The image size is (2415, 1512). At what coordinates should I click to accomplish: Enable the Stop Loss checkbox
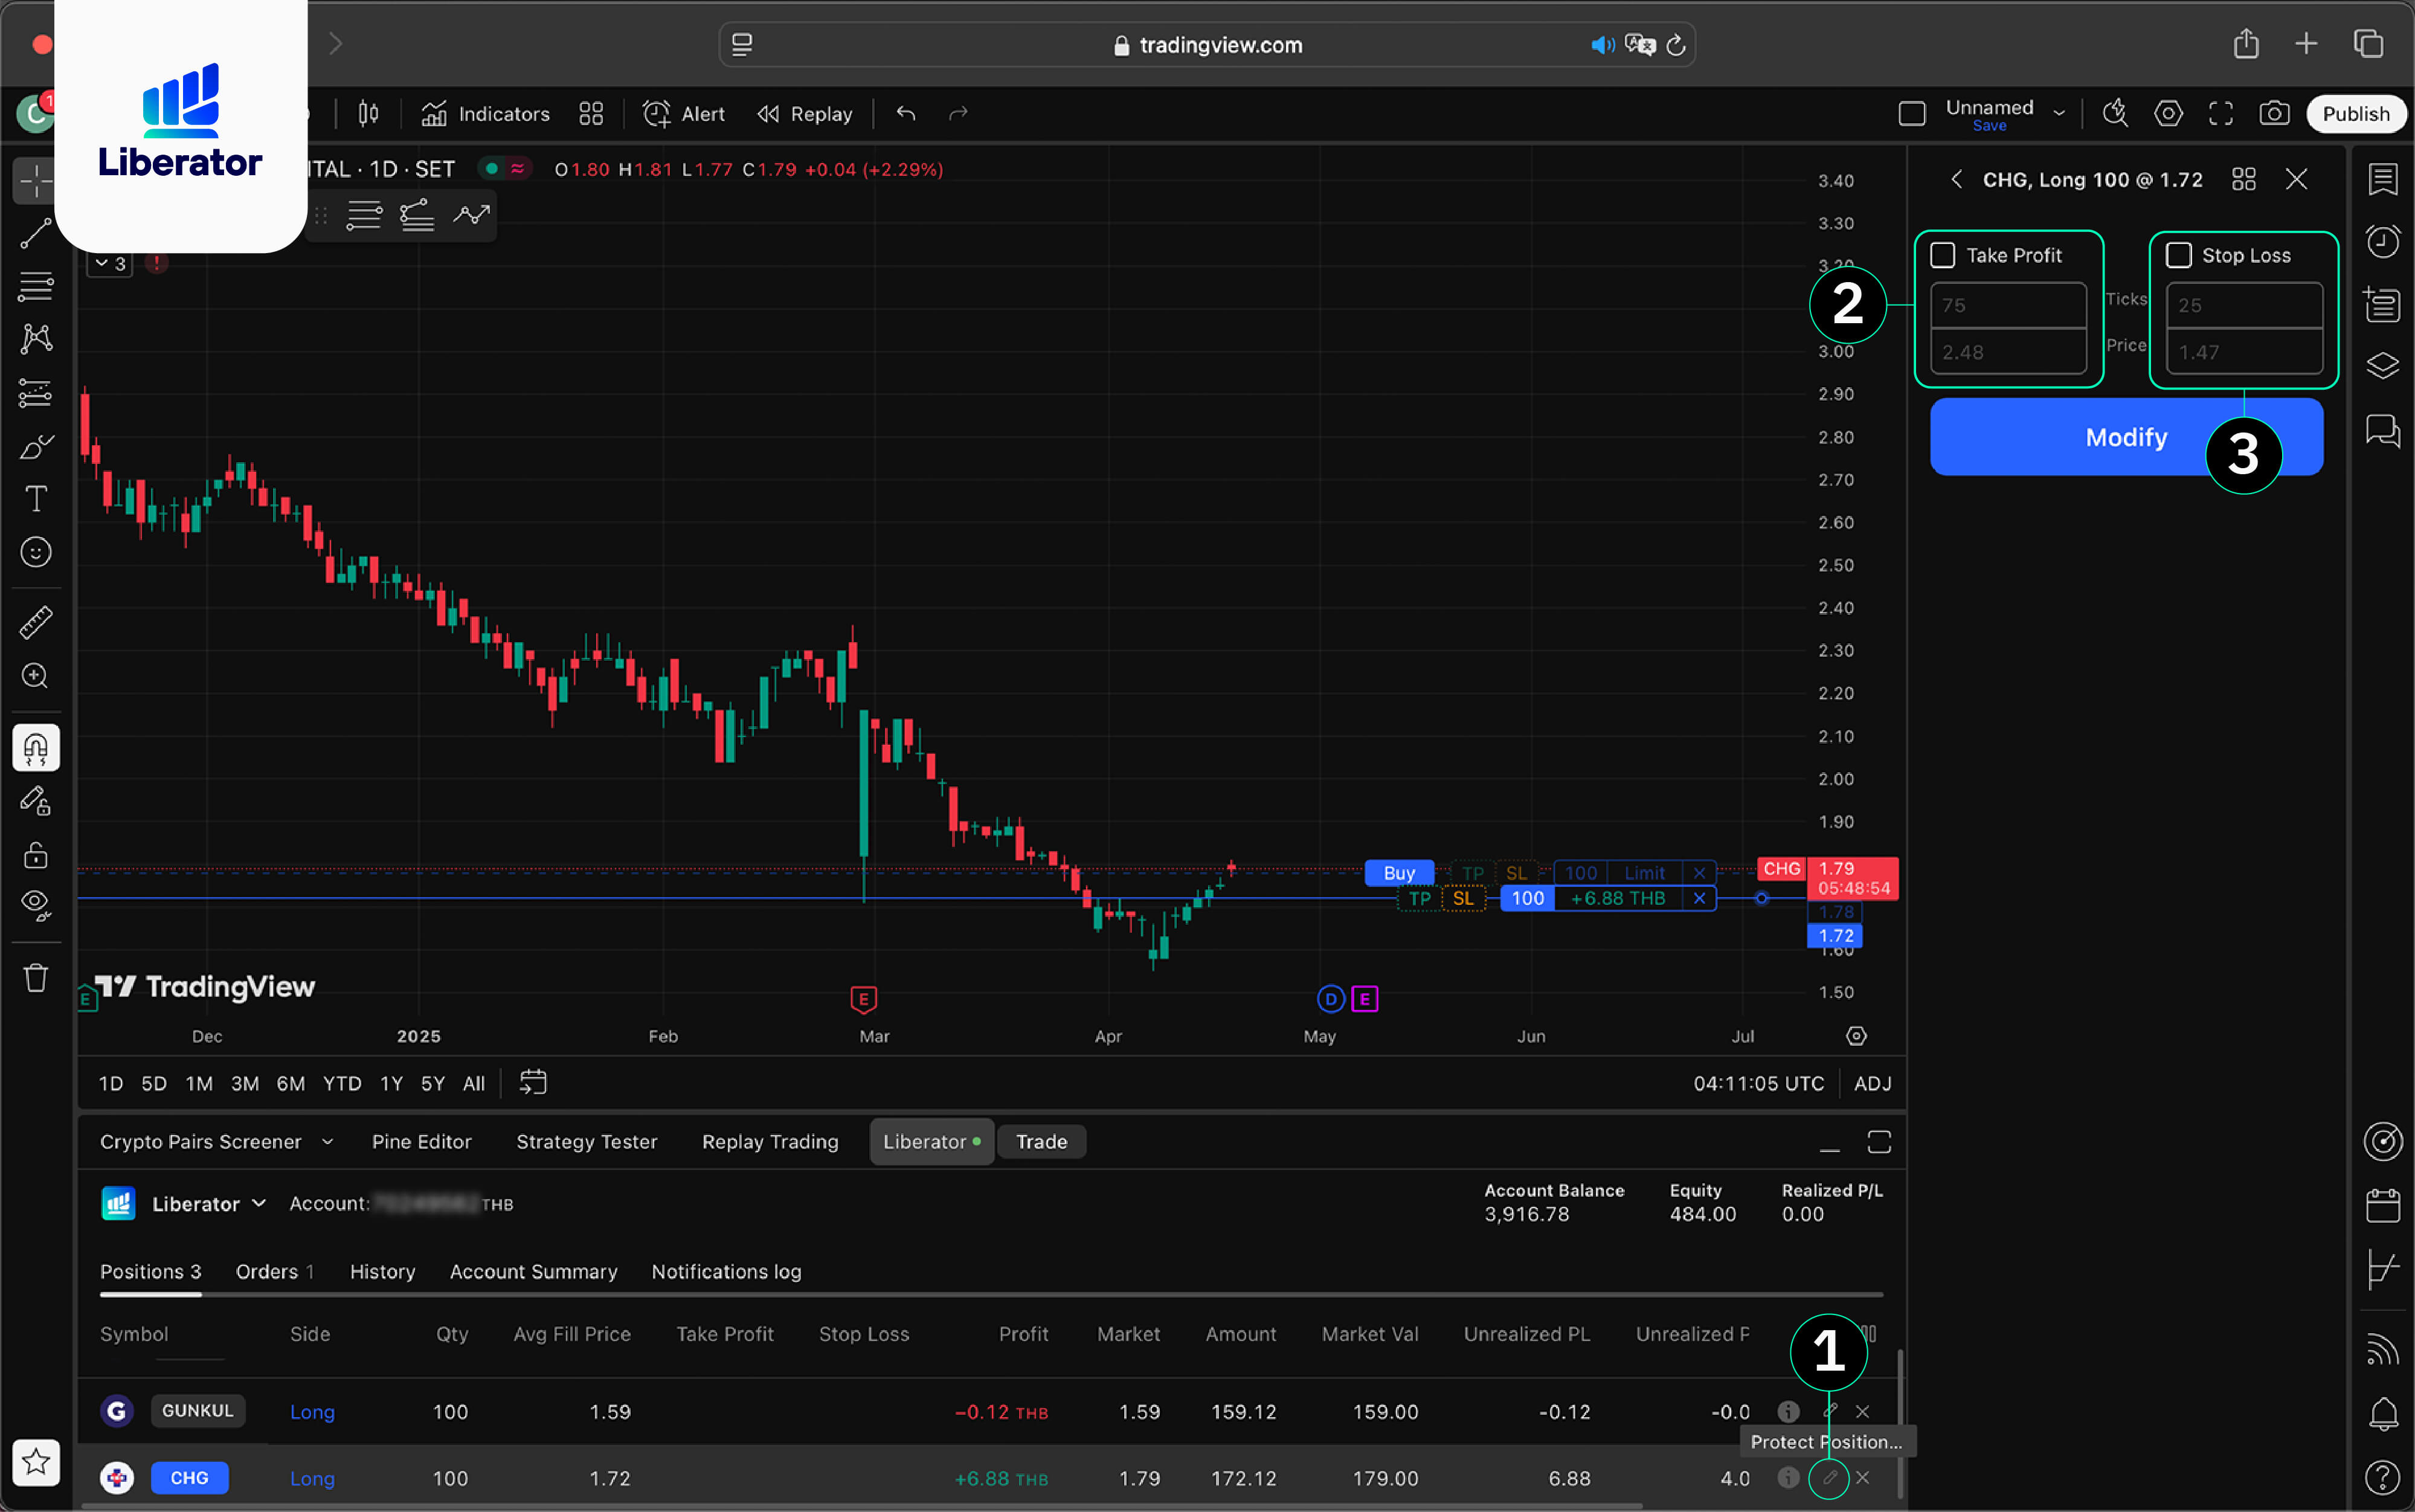[x=2178, y=255]
